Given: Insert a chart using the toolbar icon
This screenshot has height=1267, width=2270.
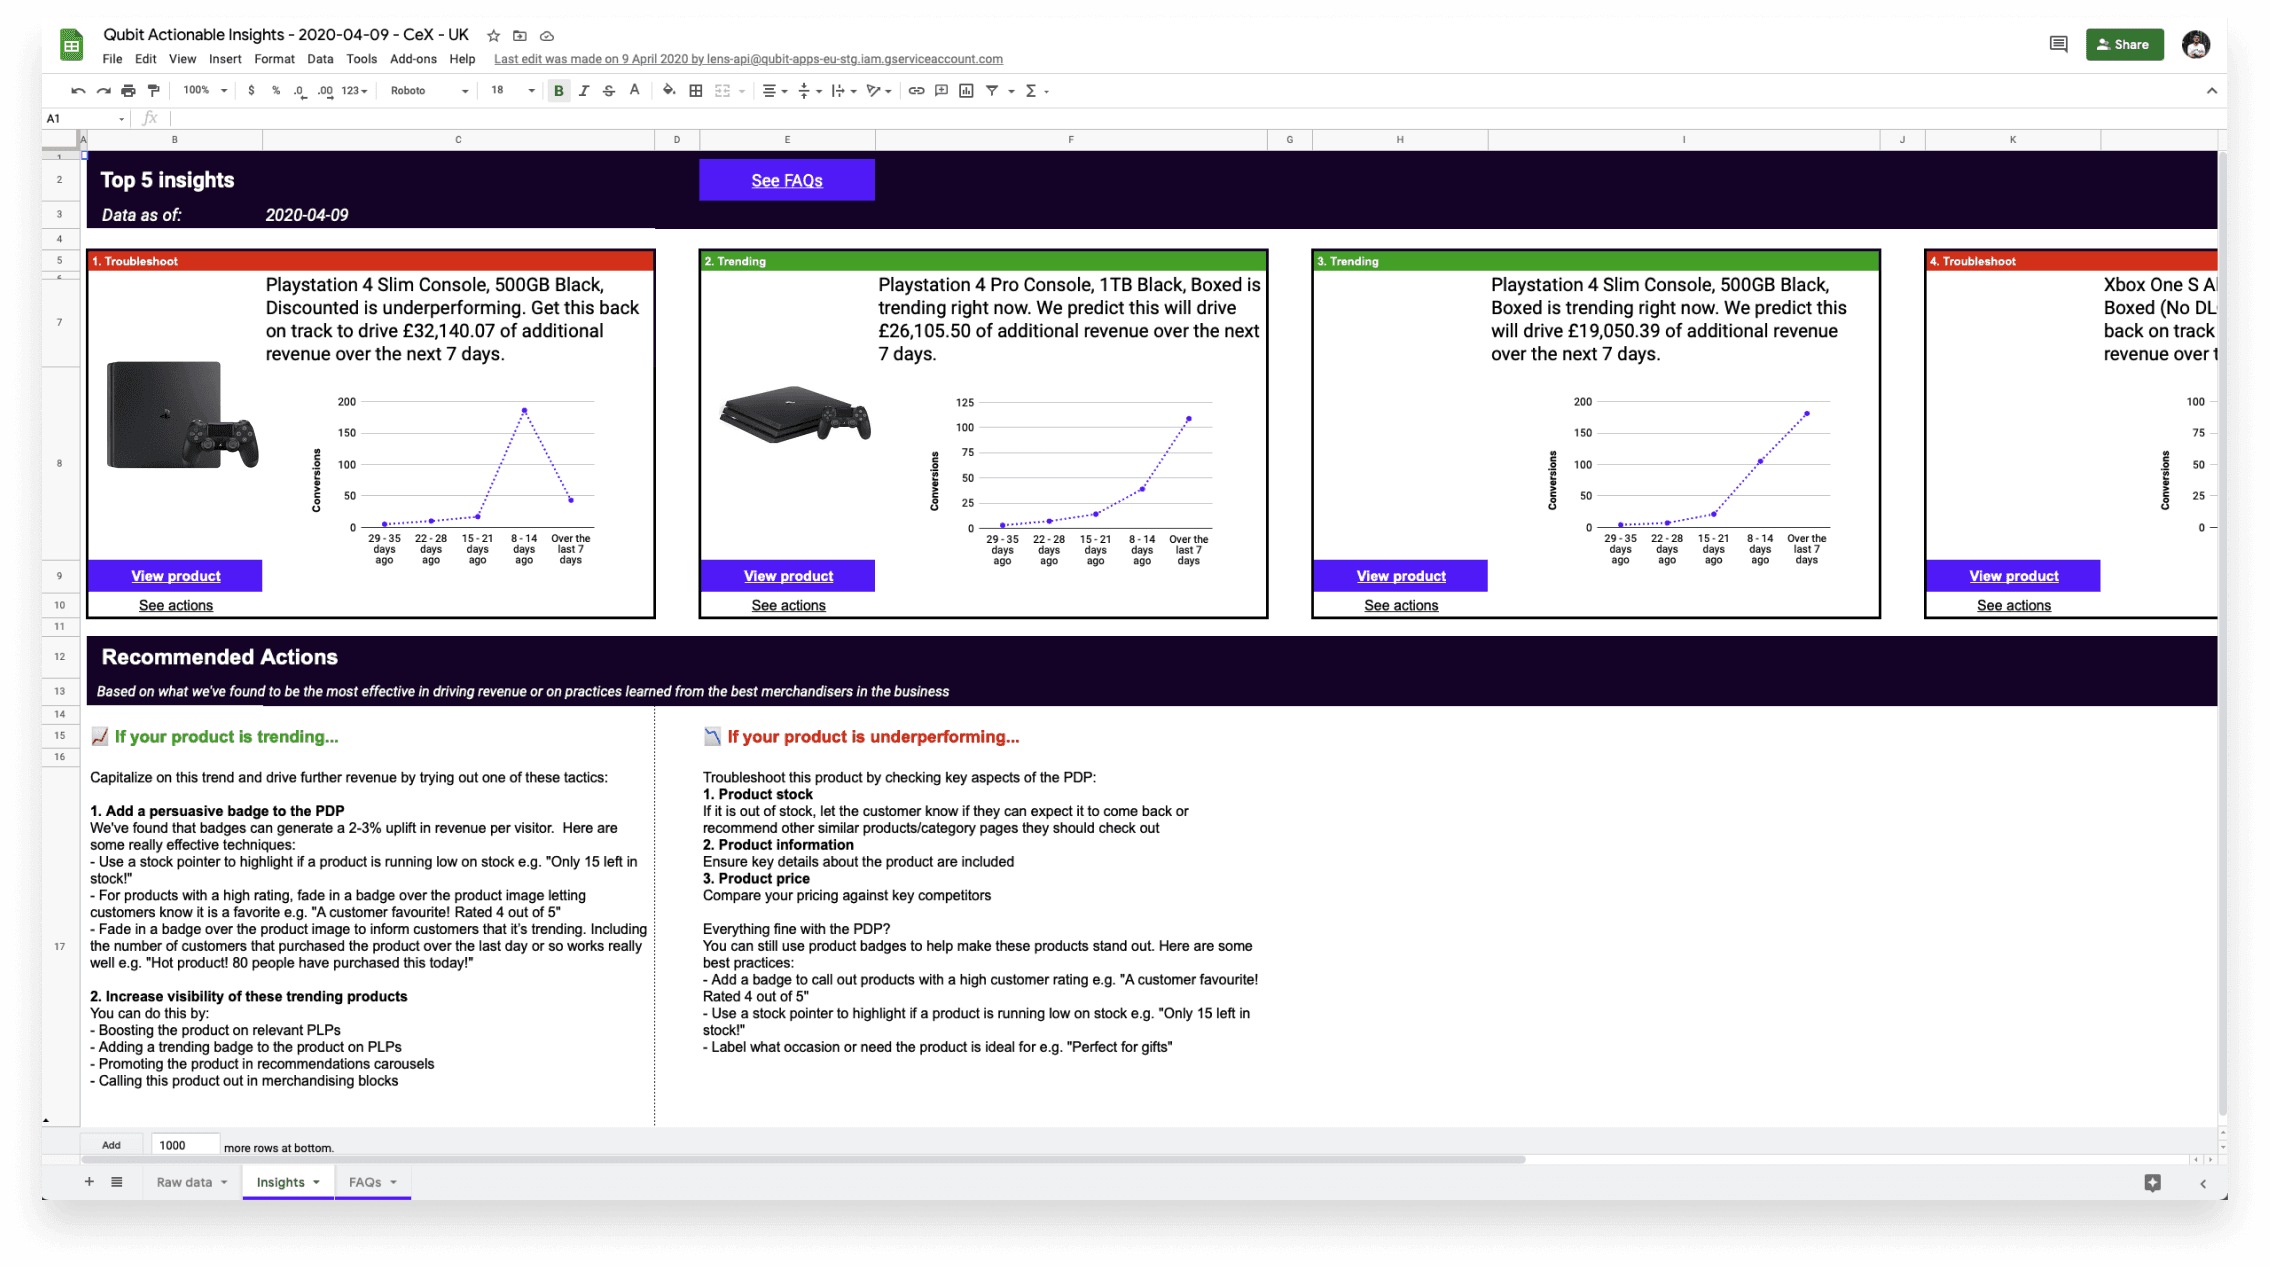Looking at the screenshot, I should 966,91.
